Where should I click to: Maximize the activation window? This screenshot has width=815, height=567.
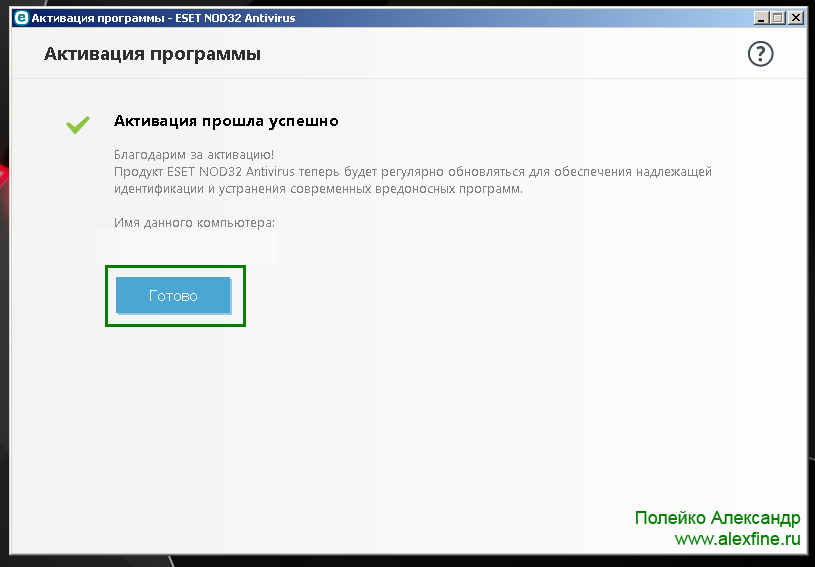778,18
